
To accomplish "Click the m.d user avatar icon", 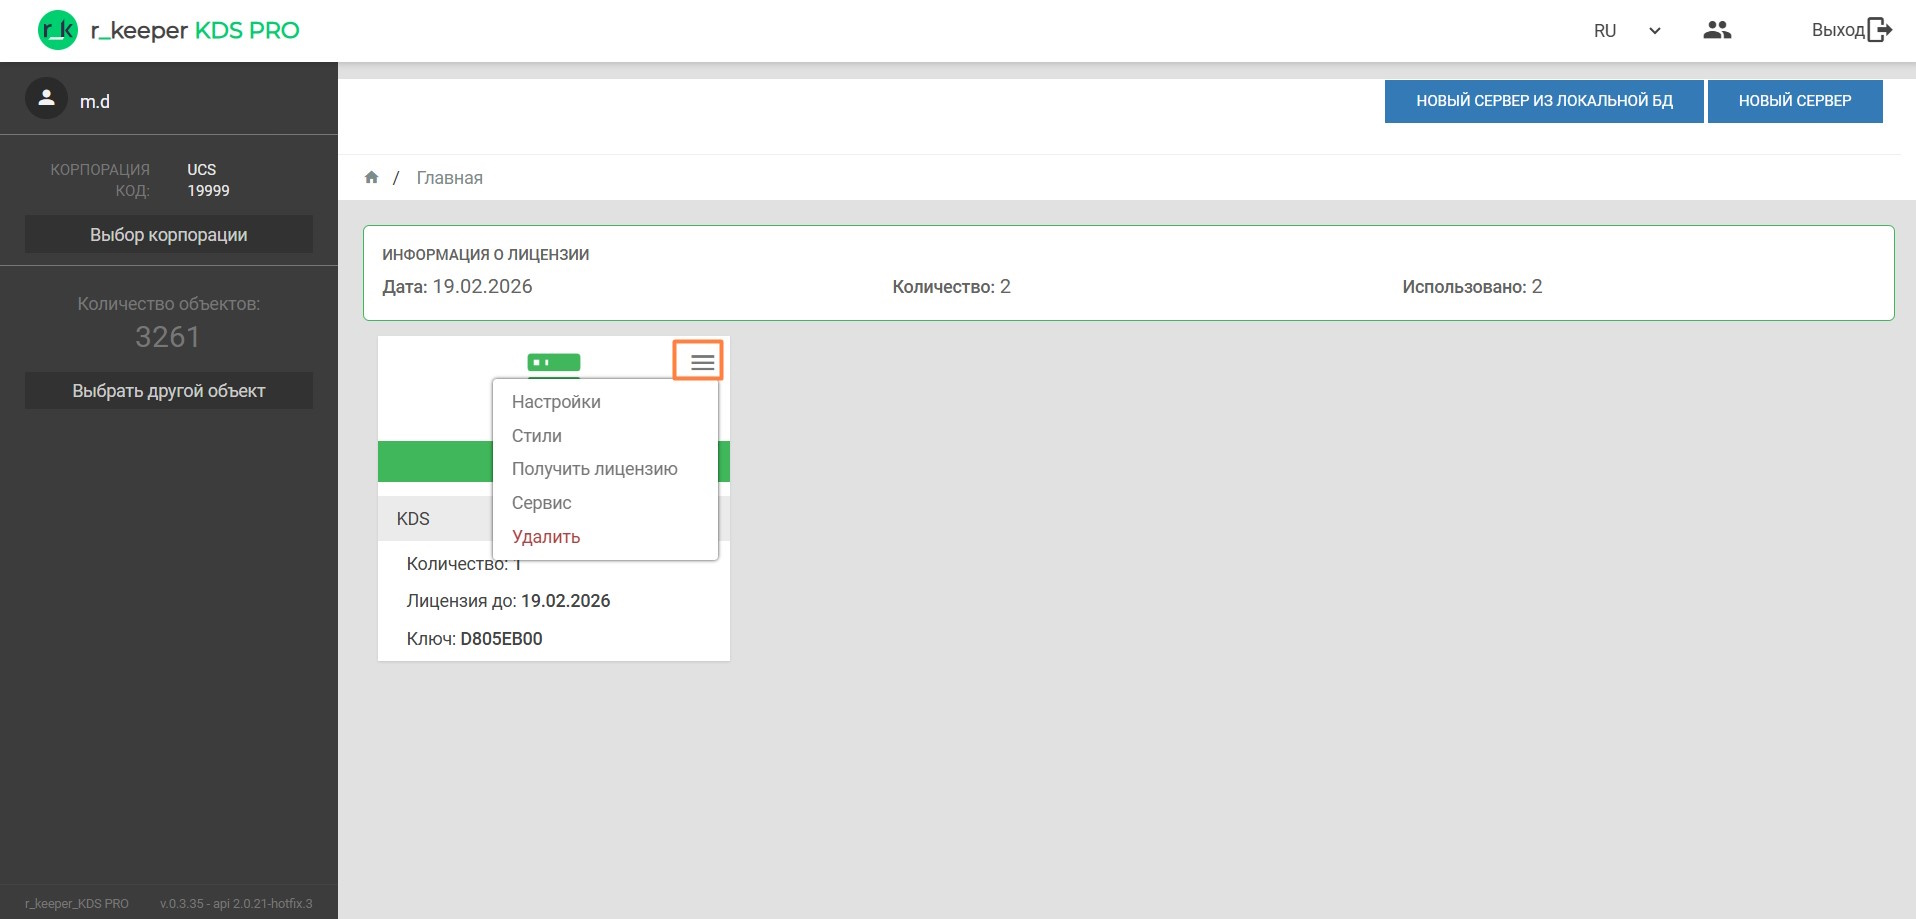I will (x=46, y=99).
